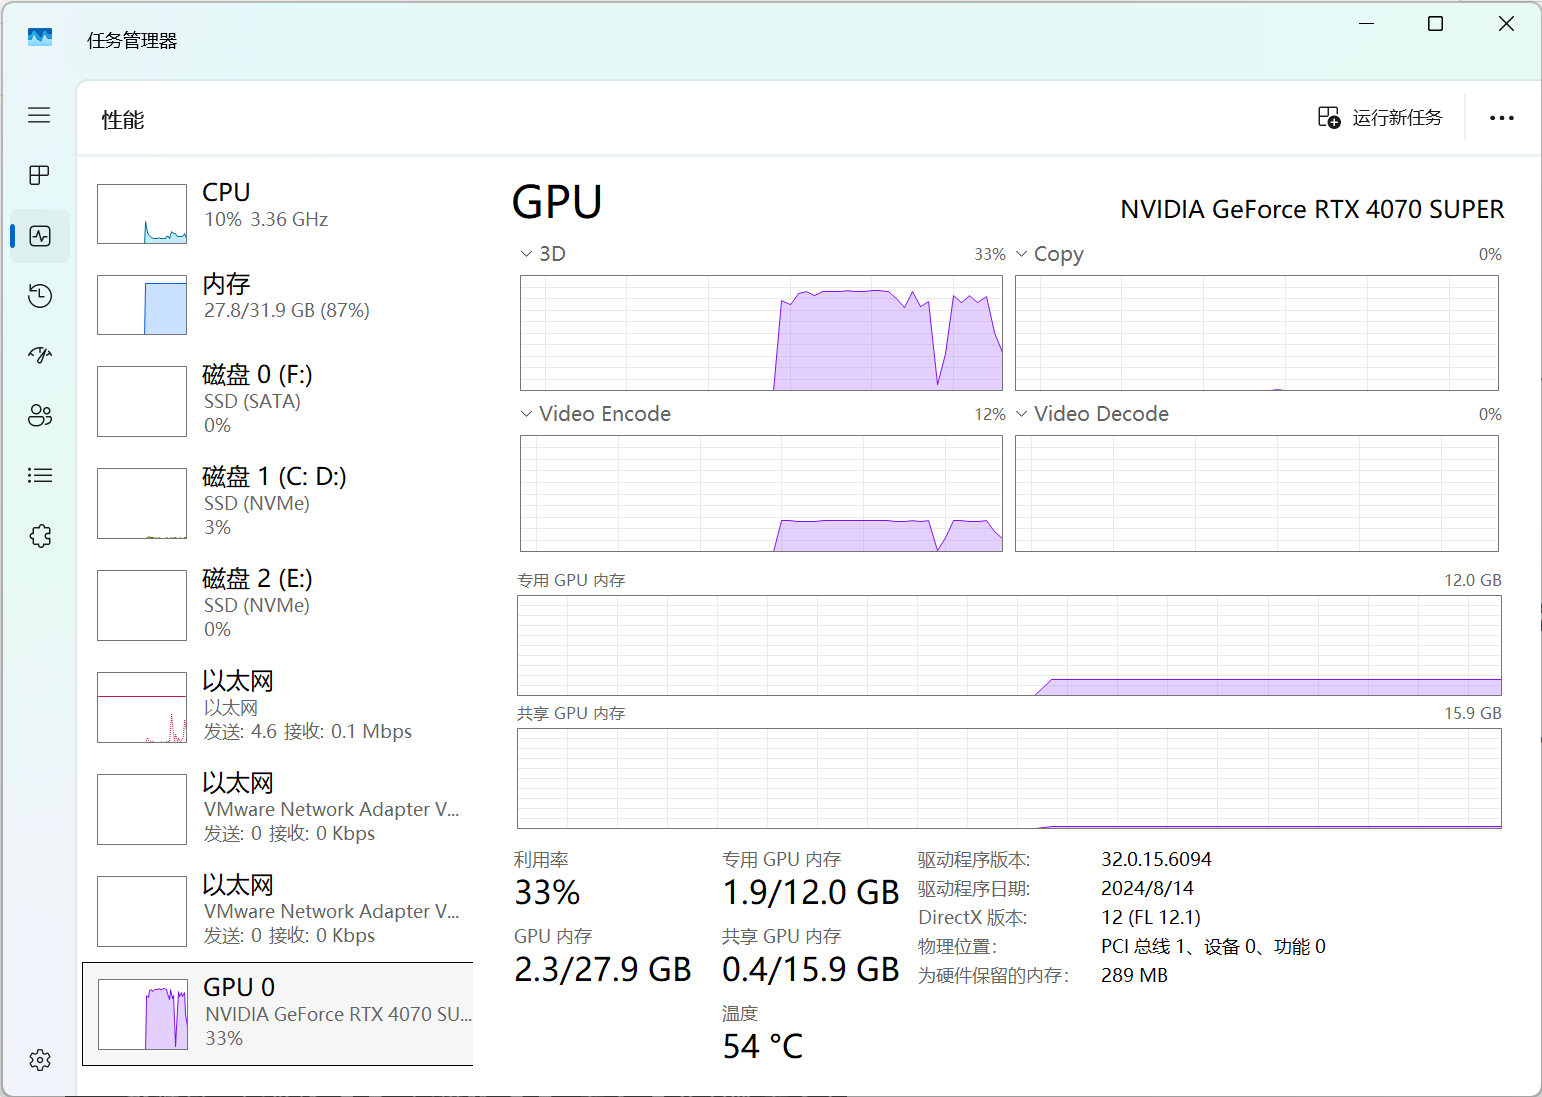Open the more options ellipsis menu
Viewport: 1542px width, 1097px height.
[1501, 118]
